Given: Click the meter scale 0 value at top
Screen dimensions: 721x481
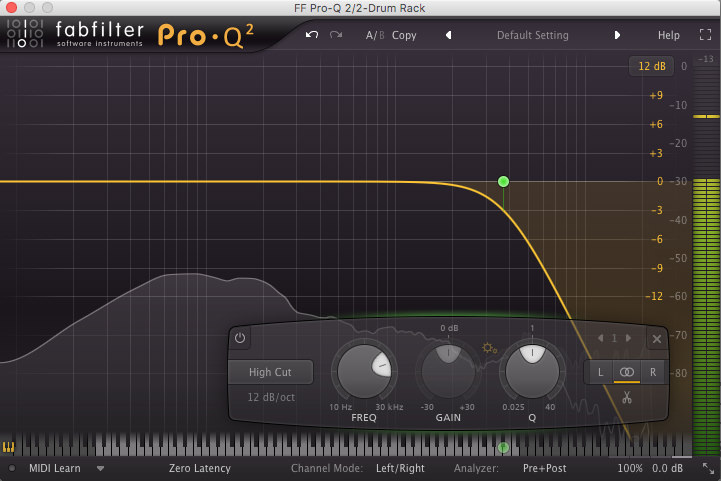Looking at the screenshot, I should point(684,66).
